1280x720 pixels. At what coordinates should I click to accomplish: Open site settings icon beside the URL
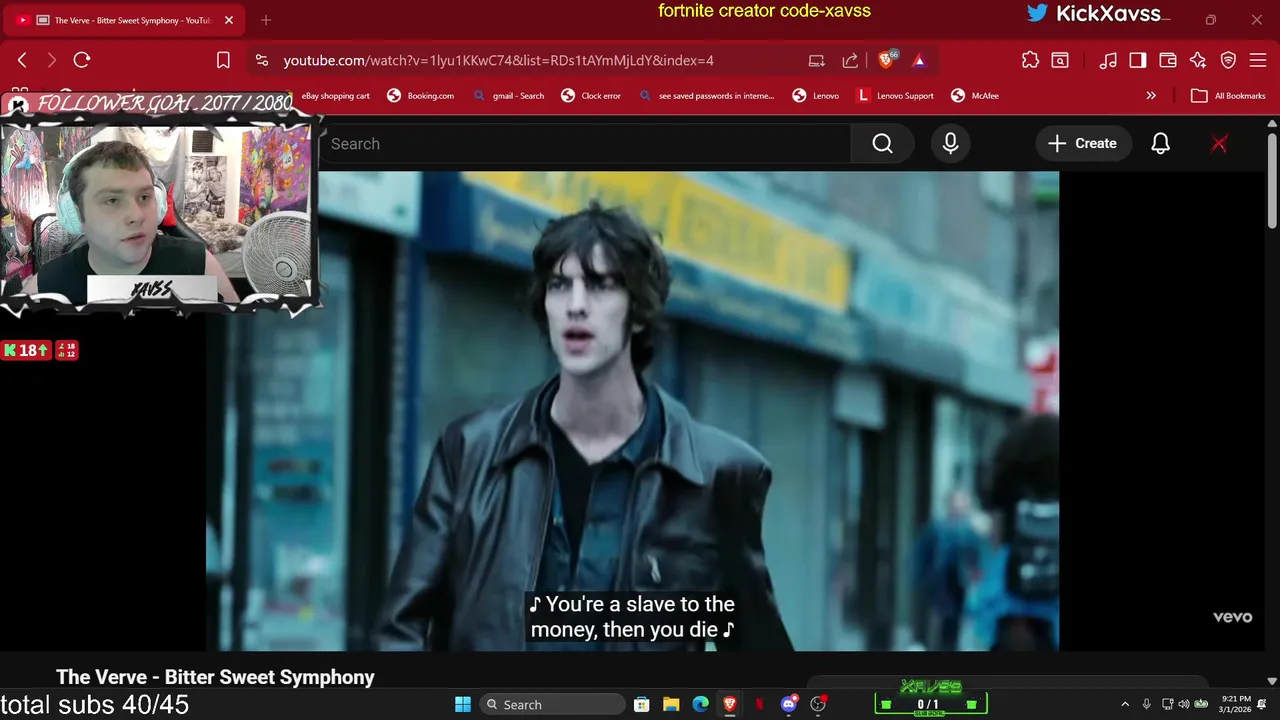[262, 60]
